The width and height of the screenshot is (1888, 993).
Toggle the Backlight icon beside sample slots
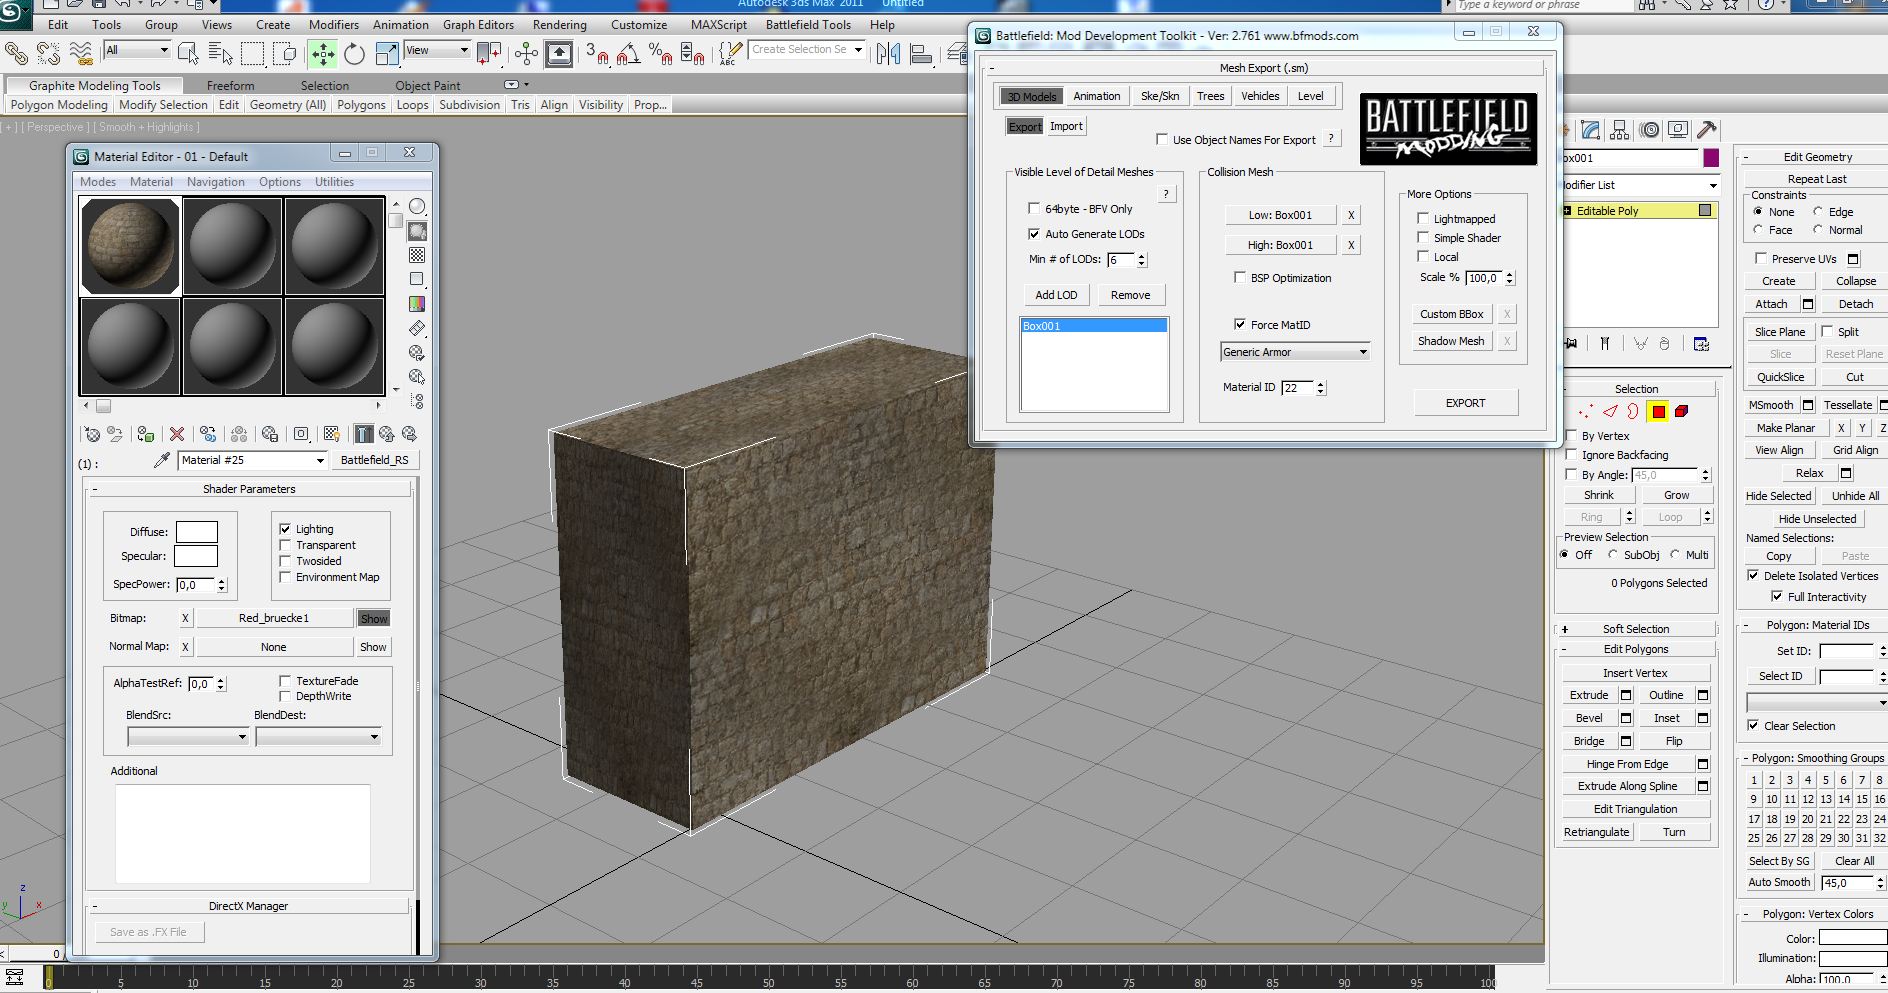click(417, 231)
